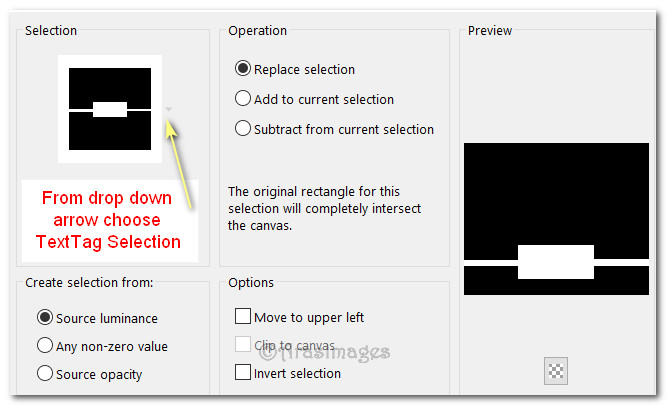Image resolution: width=667 pixels, height=406 pixels.
Task: Check the Invert selection box
Action: [243, 373]
